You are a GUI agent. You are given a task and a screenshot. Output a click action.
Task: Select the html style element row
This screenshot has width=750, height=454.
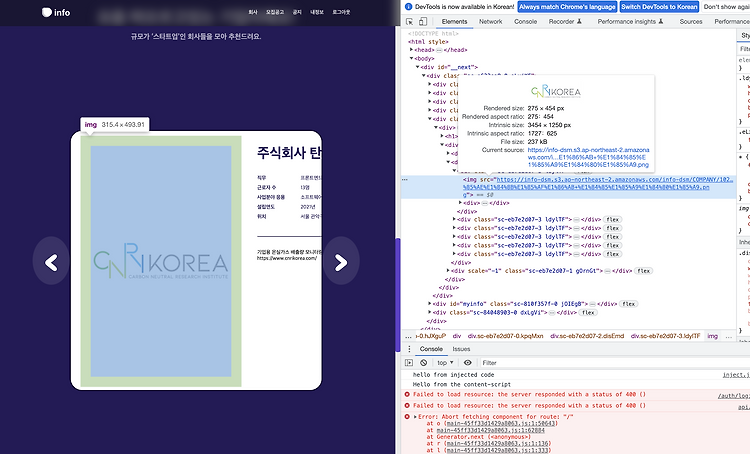pos(428,42)
